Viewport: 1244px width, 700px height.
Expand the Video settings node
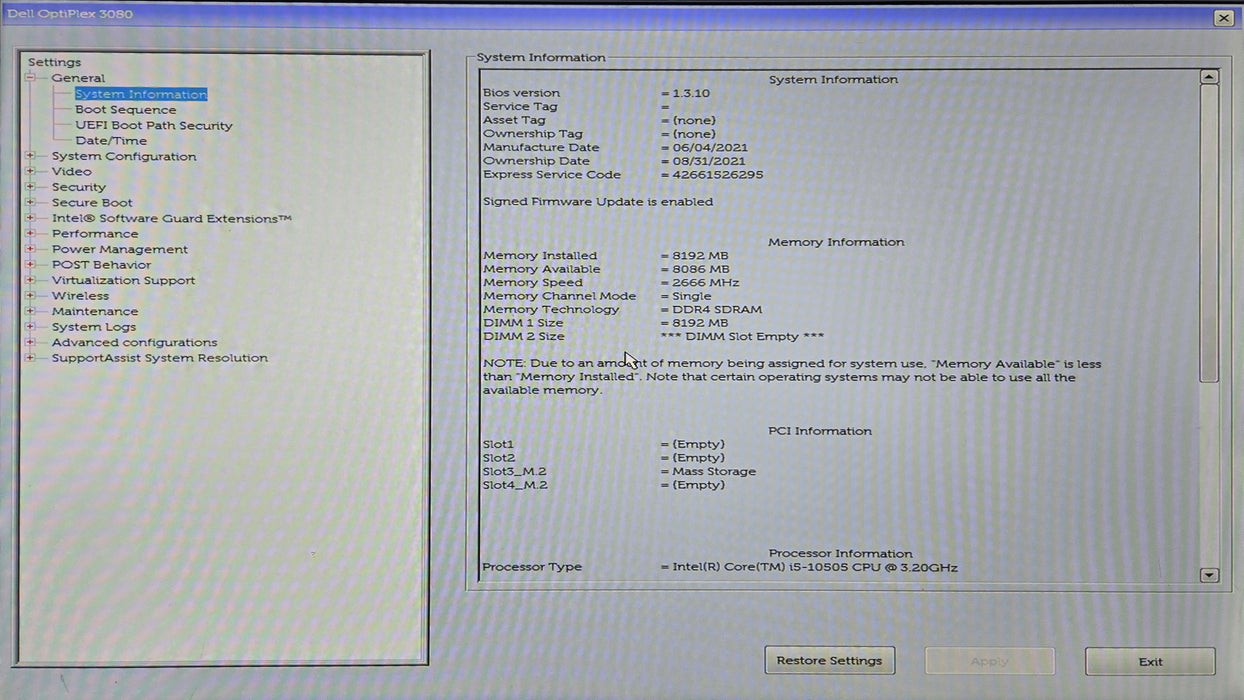pos(30,172)
